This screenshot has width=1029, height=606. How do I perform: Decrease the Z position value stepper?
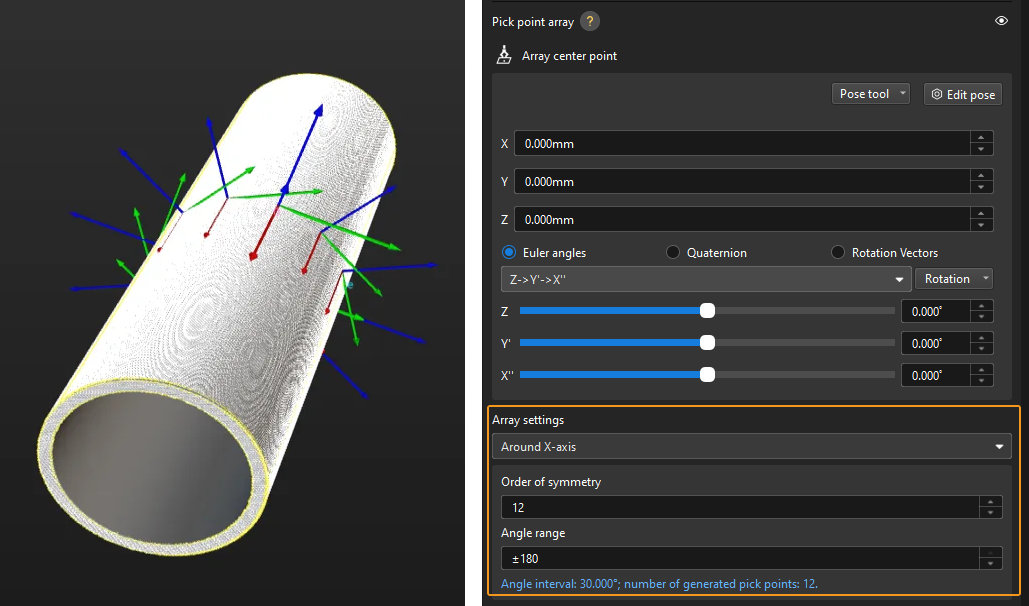[981, 225]
